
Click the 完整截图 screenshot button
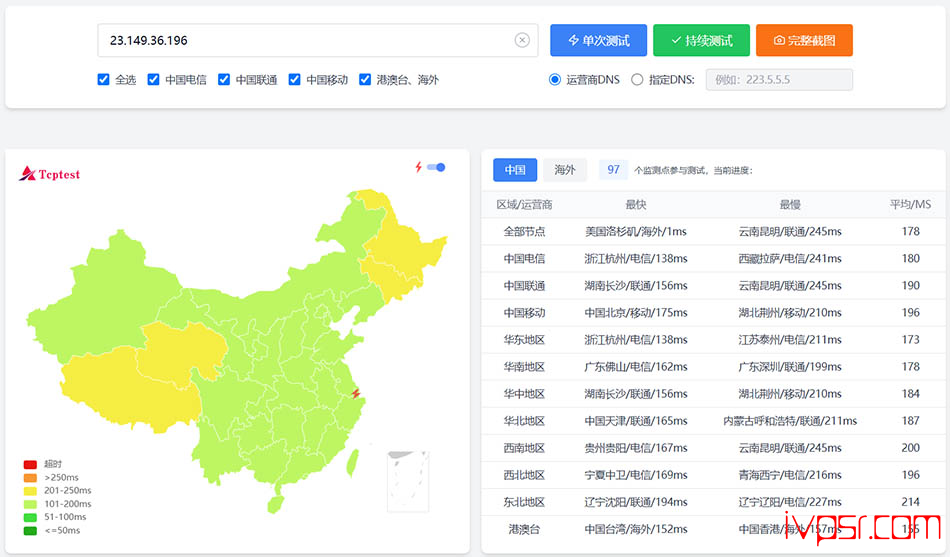click(804, 40)
